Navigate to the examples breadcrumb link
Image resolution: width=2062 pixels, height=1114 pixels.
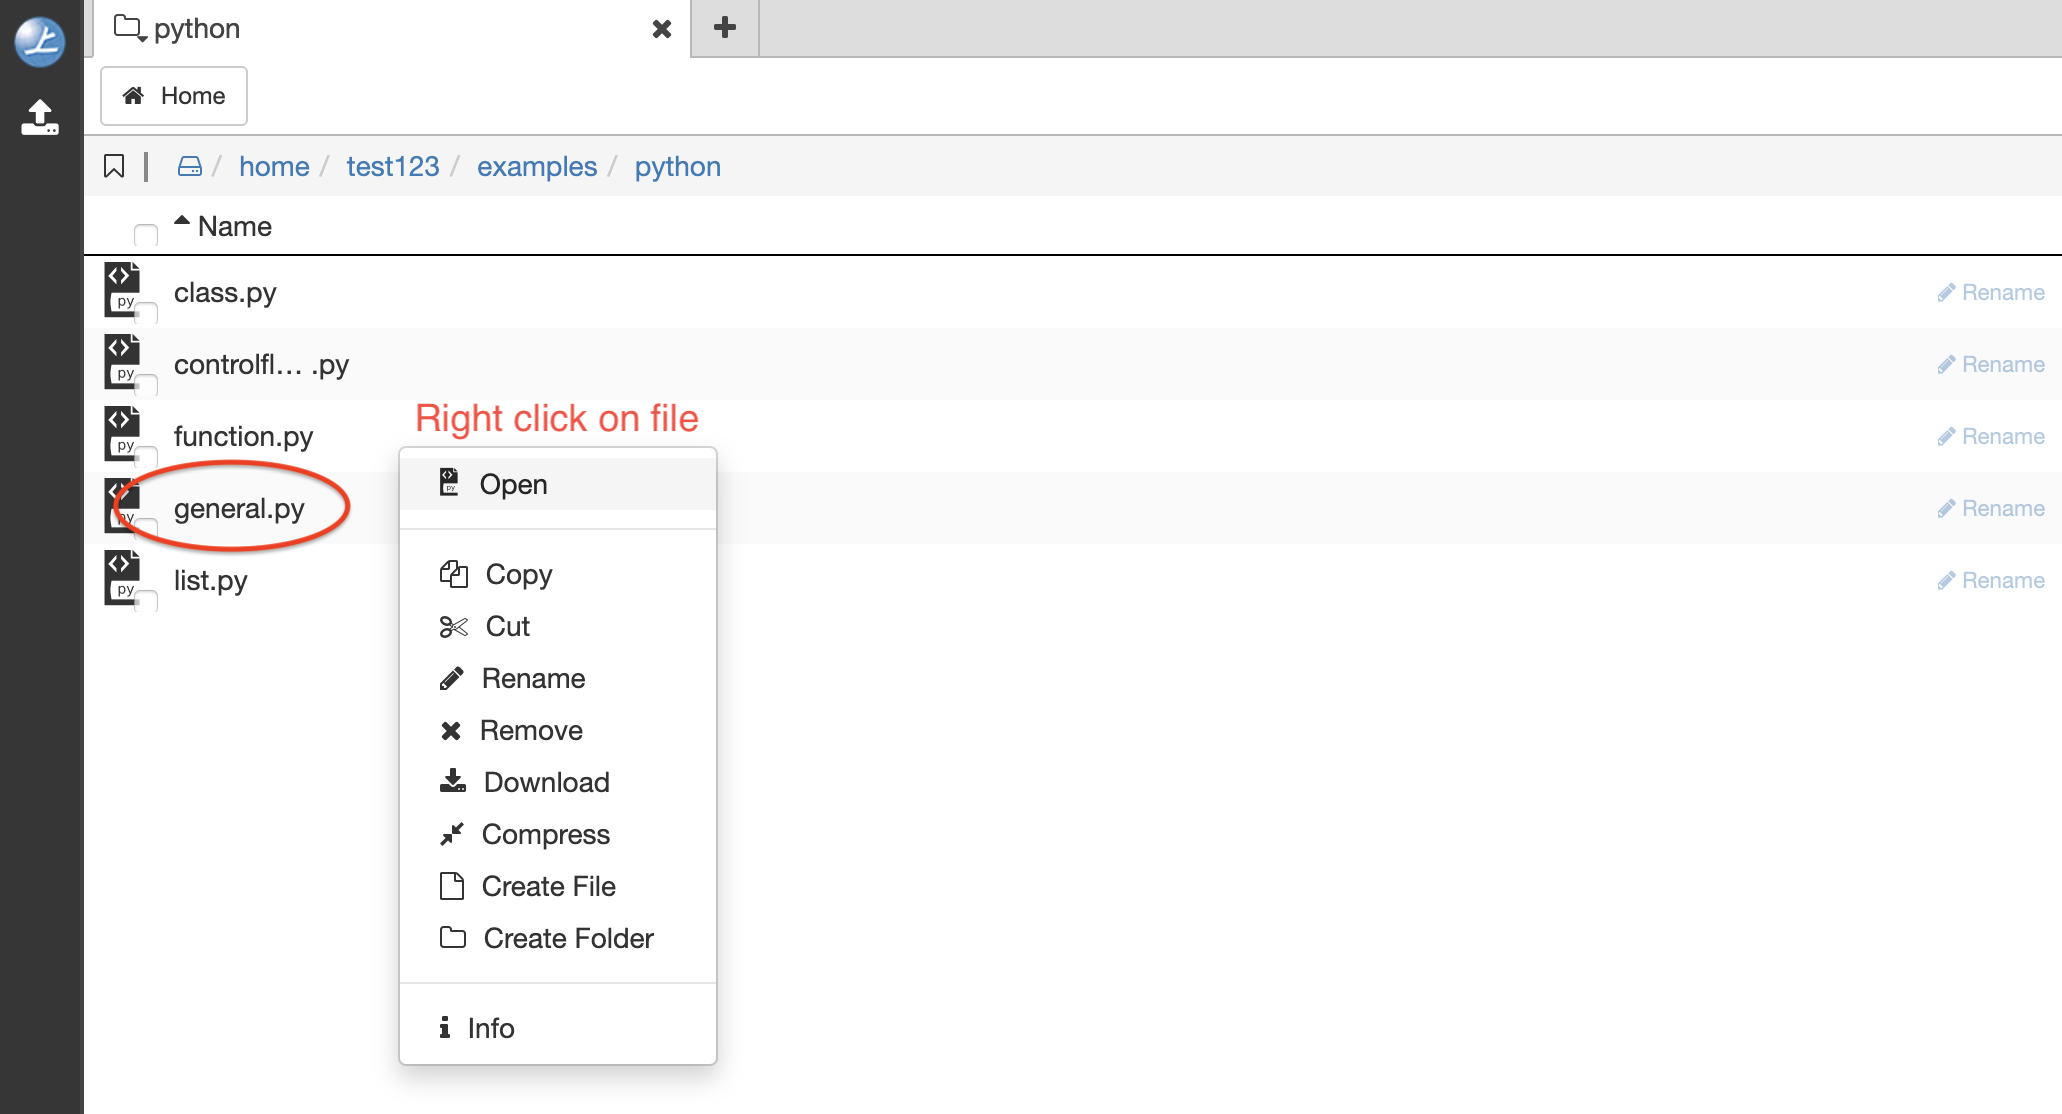537,166
